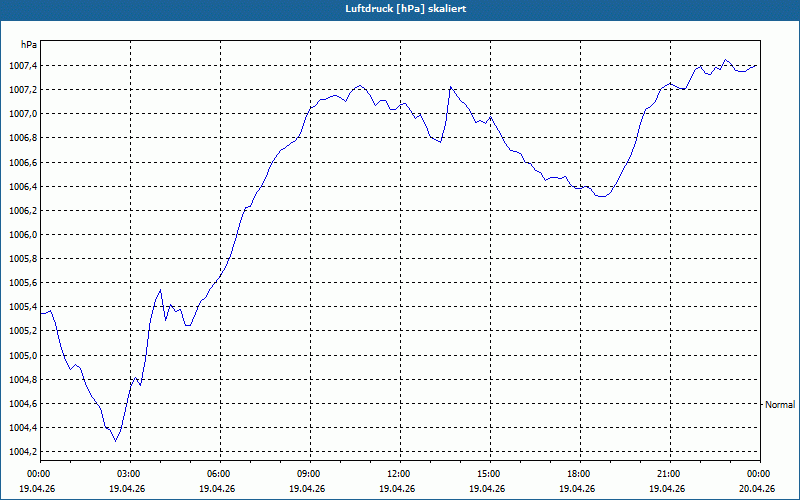Screen dimensions: 800x500
Task: Click the "15:00" time label
Action: pos(490,474)
